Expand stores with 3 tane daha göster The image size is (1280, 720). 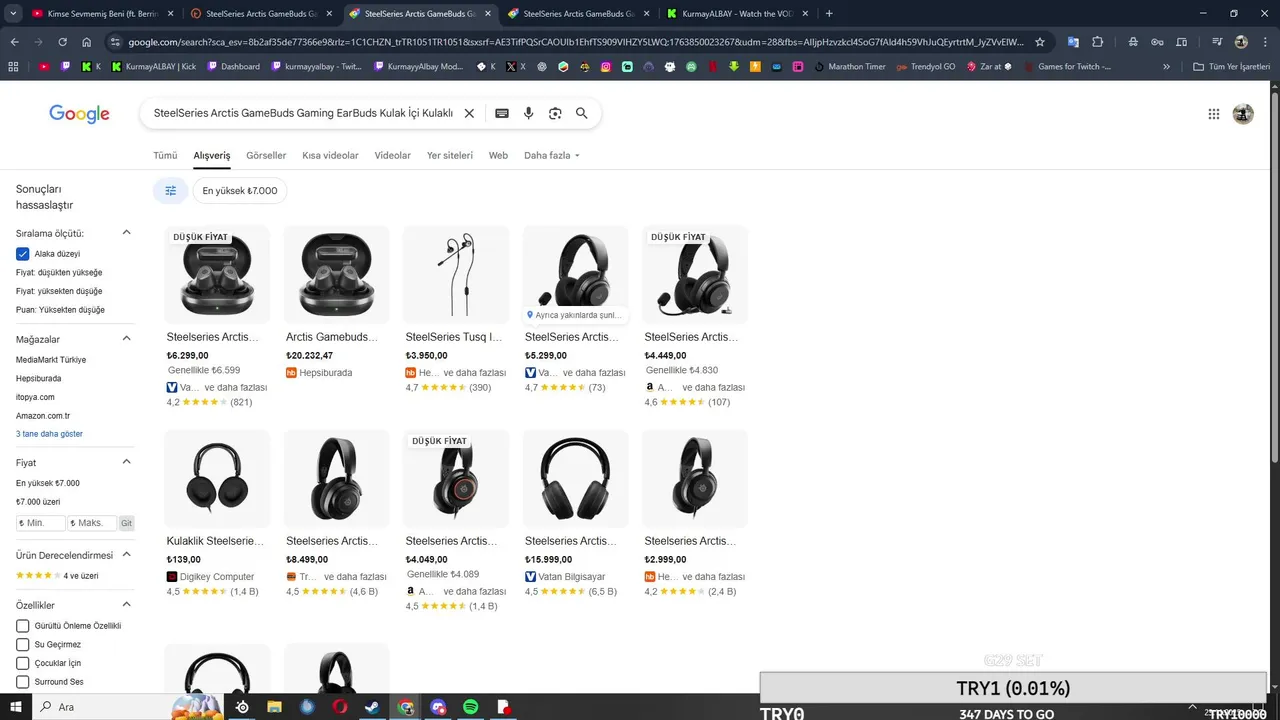click(49, 434)
